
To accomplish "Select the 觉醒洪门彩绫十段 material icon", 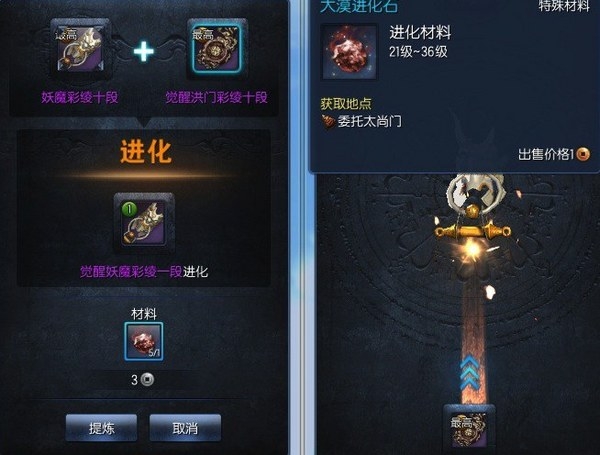I will [217, 49].
